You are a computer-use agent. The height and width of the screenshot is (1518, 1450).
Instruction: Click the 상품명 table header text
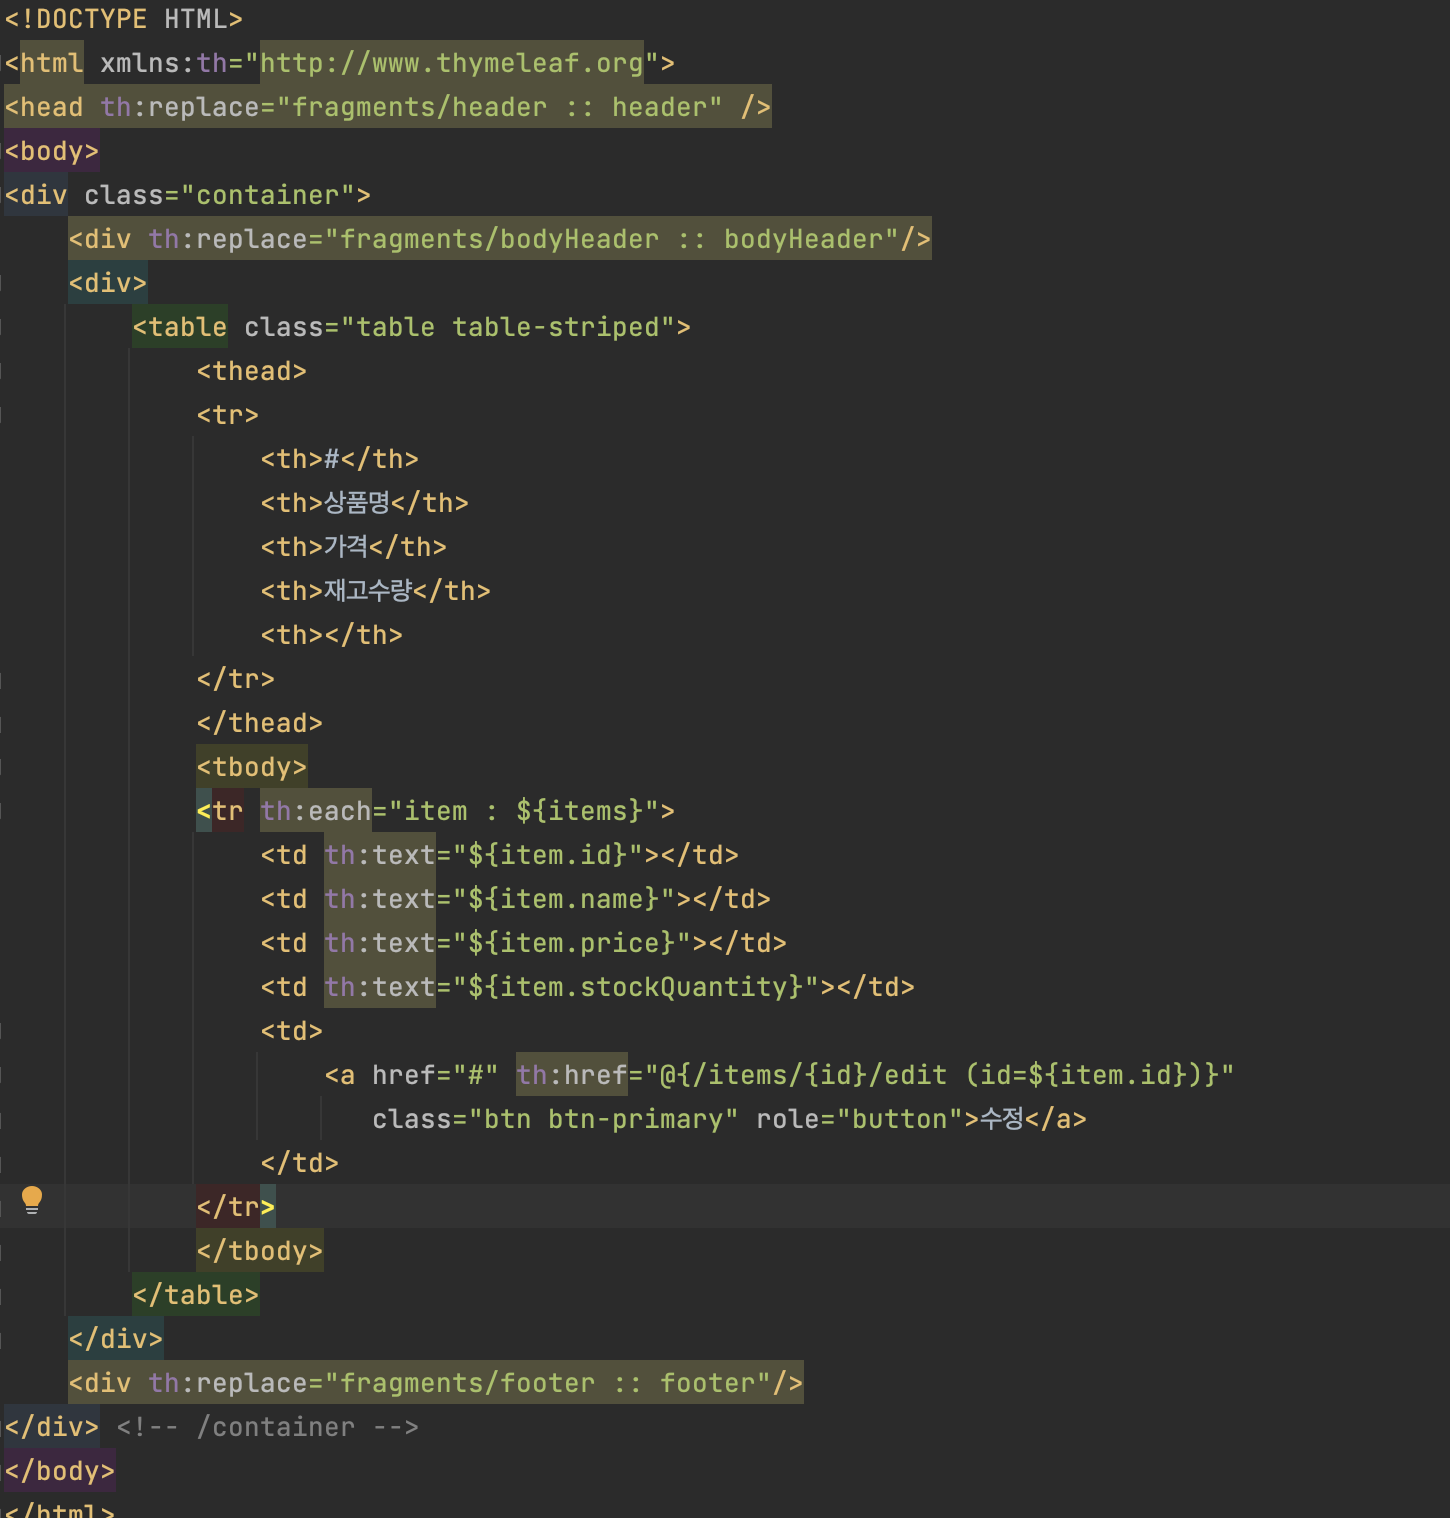tap(357, 503)
